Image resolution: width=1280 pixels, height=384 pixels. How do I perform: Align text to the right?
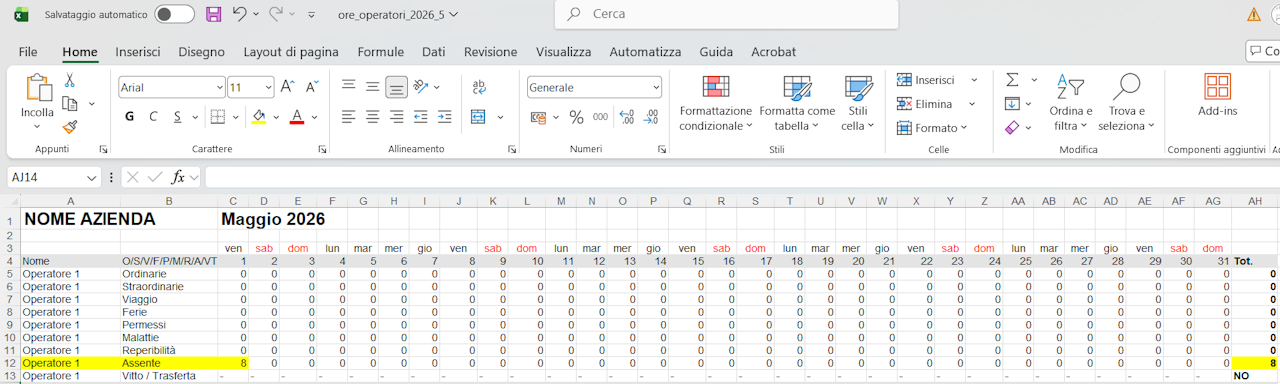(396, 117)
